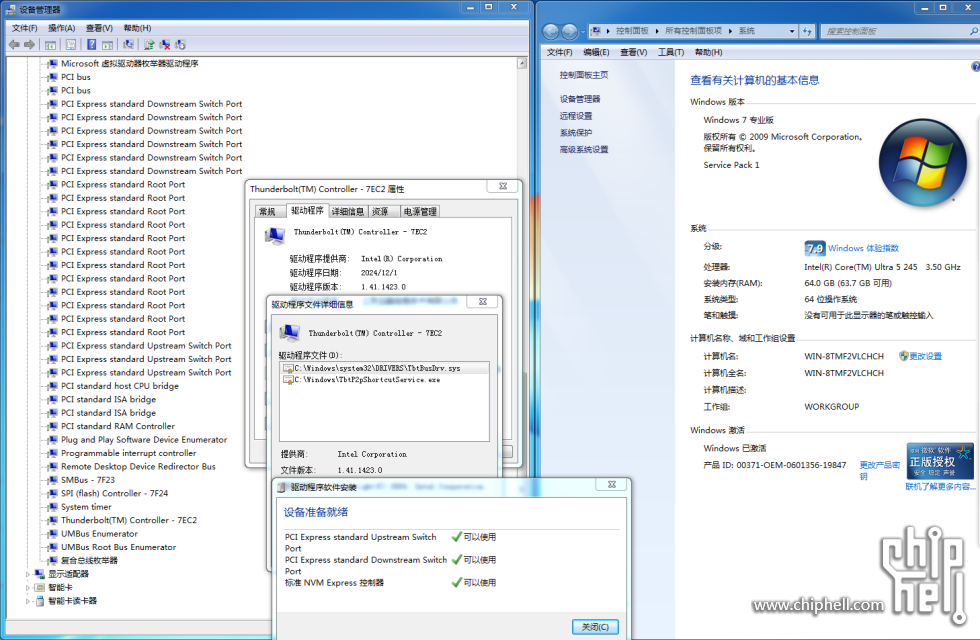Screen dimensions: 980x640
Task: Expand the 智能卡 tree node
Action: [28, 588]
